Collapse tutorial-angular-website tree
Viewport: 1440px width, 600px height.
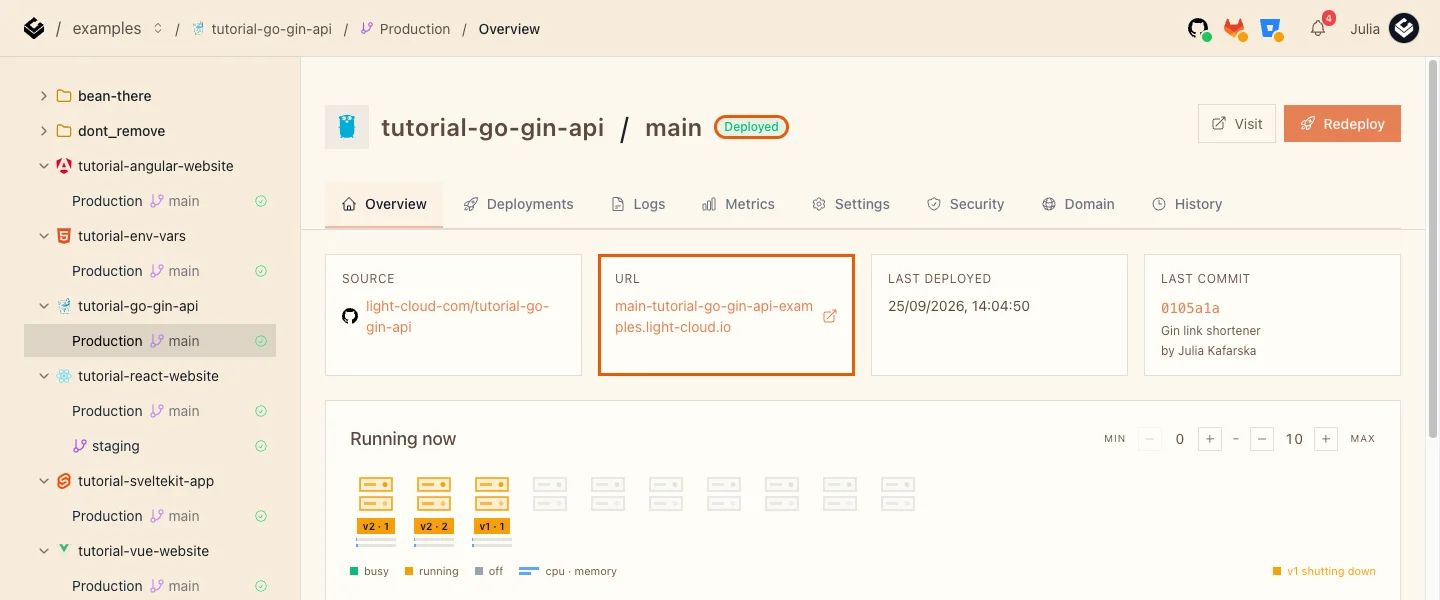click(43, 166)
